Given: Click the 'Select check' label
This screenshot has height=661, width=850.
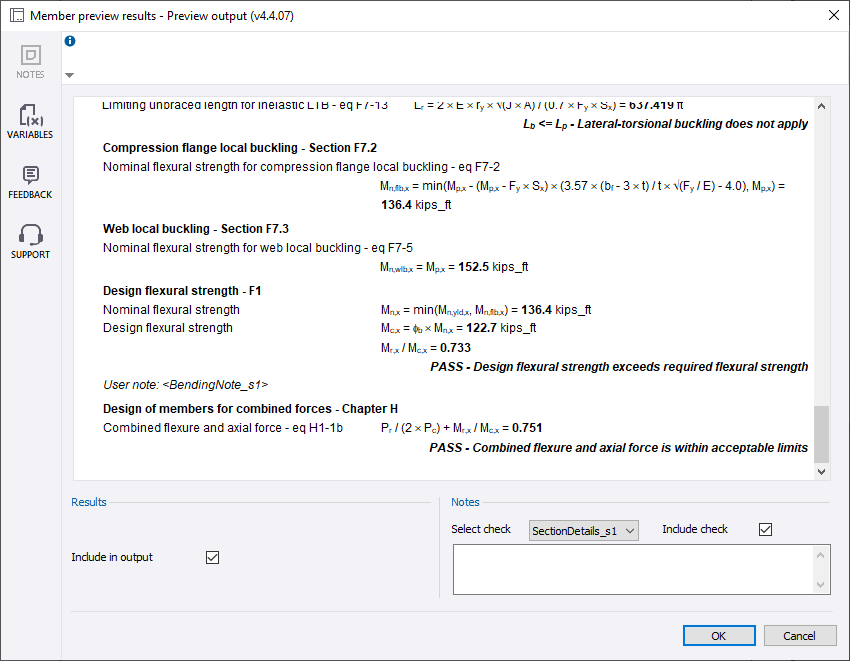Looking at the screenshot, I should (x=481, y=529).
